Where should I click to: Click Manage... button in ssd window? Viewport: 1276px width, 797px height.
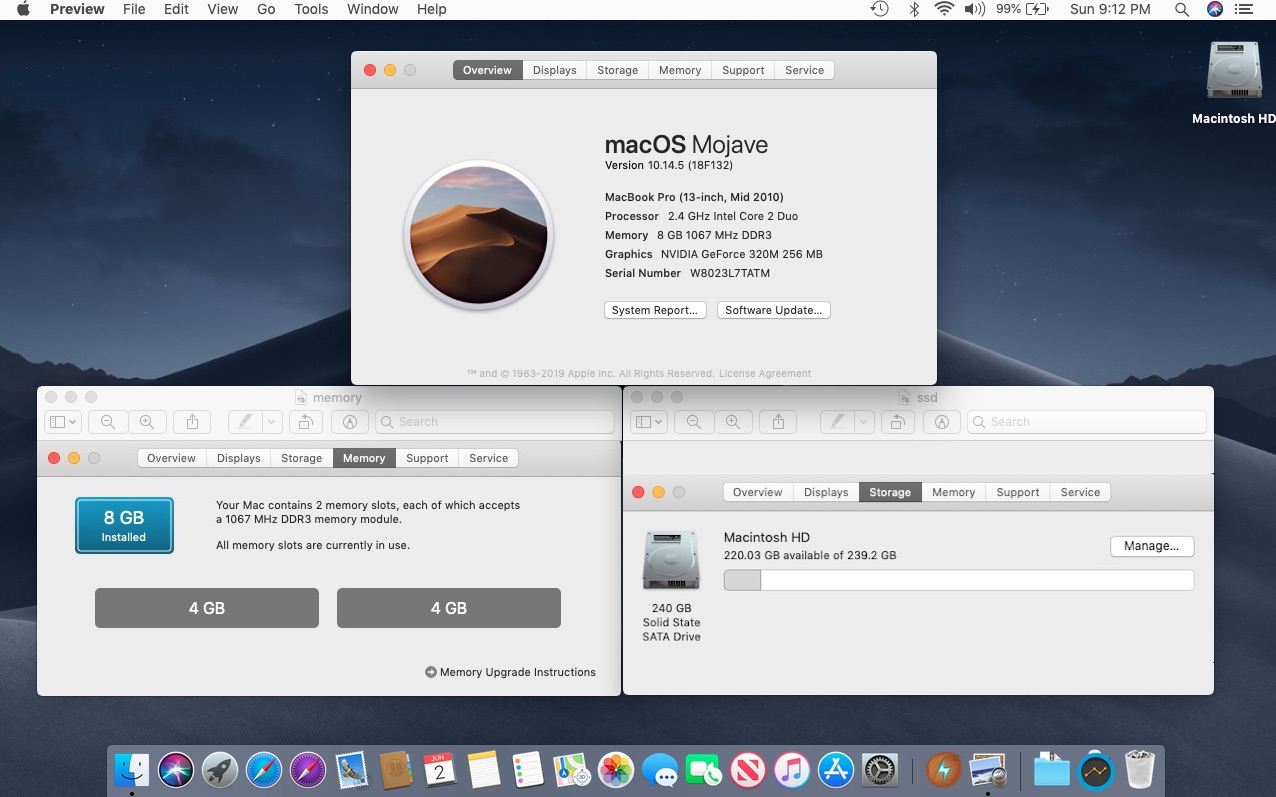(x=1152, y=546)
